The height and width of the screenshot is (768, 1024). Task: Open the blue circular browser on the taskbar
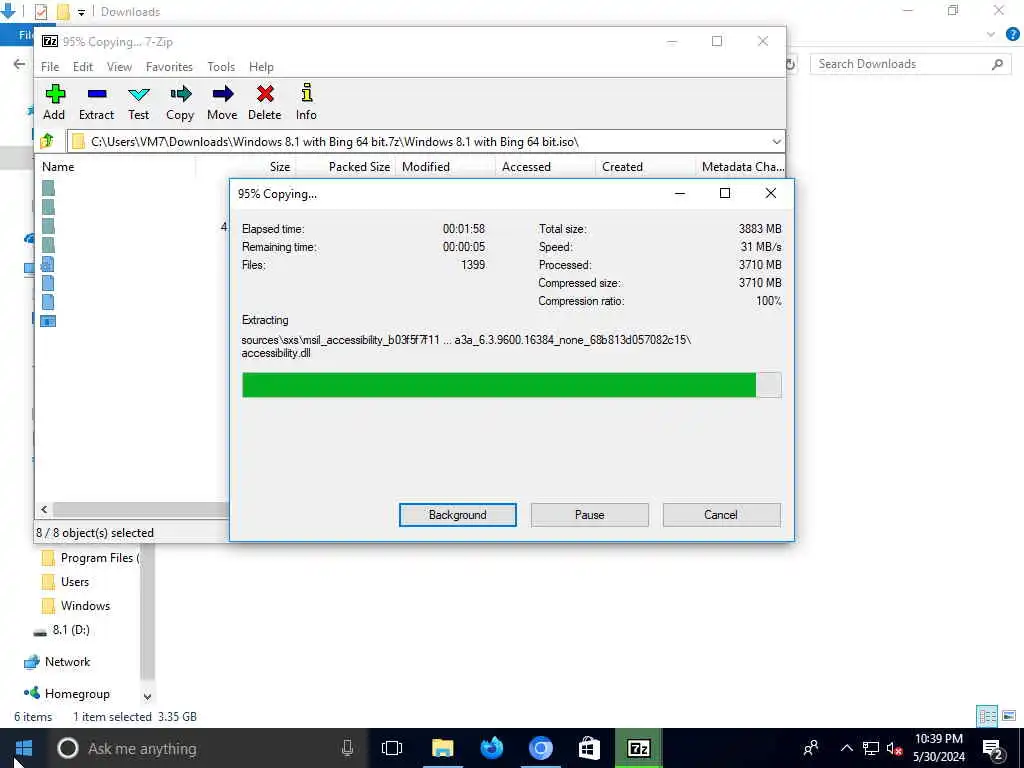coord(540,748)
